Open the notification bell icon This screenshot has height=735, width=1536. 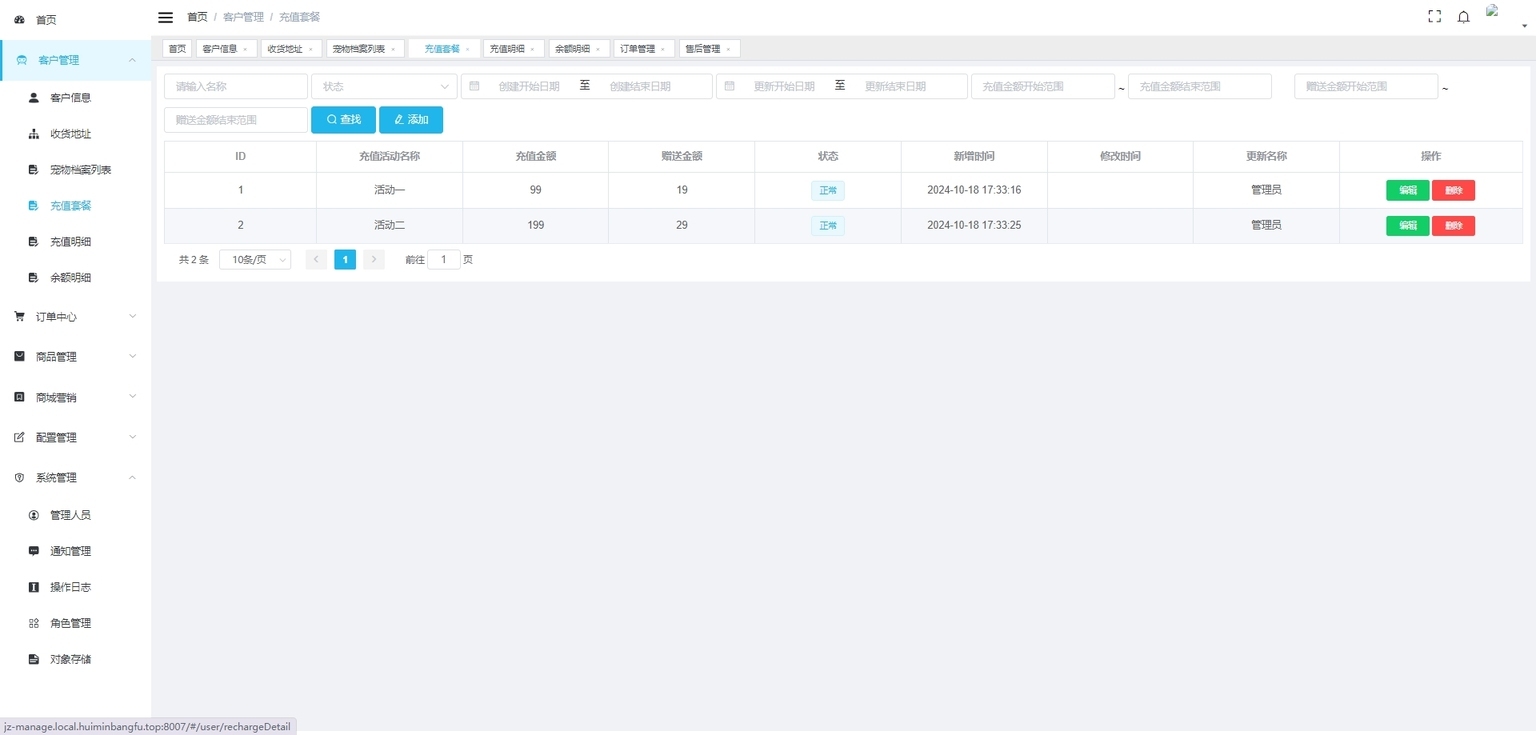[x=1463, y=17]
